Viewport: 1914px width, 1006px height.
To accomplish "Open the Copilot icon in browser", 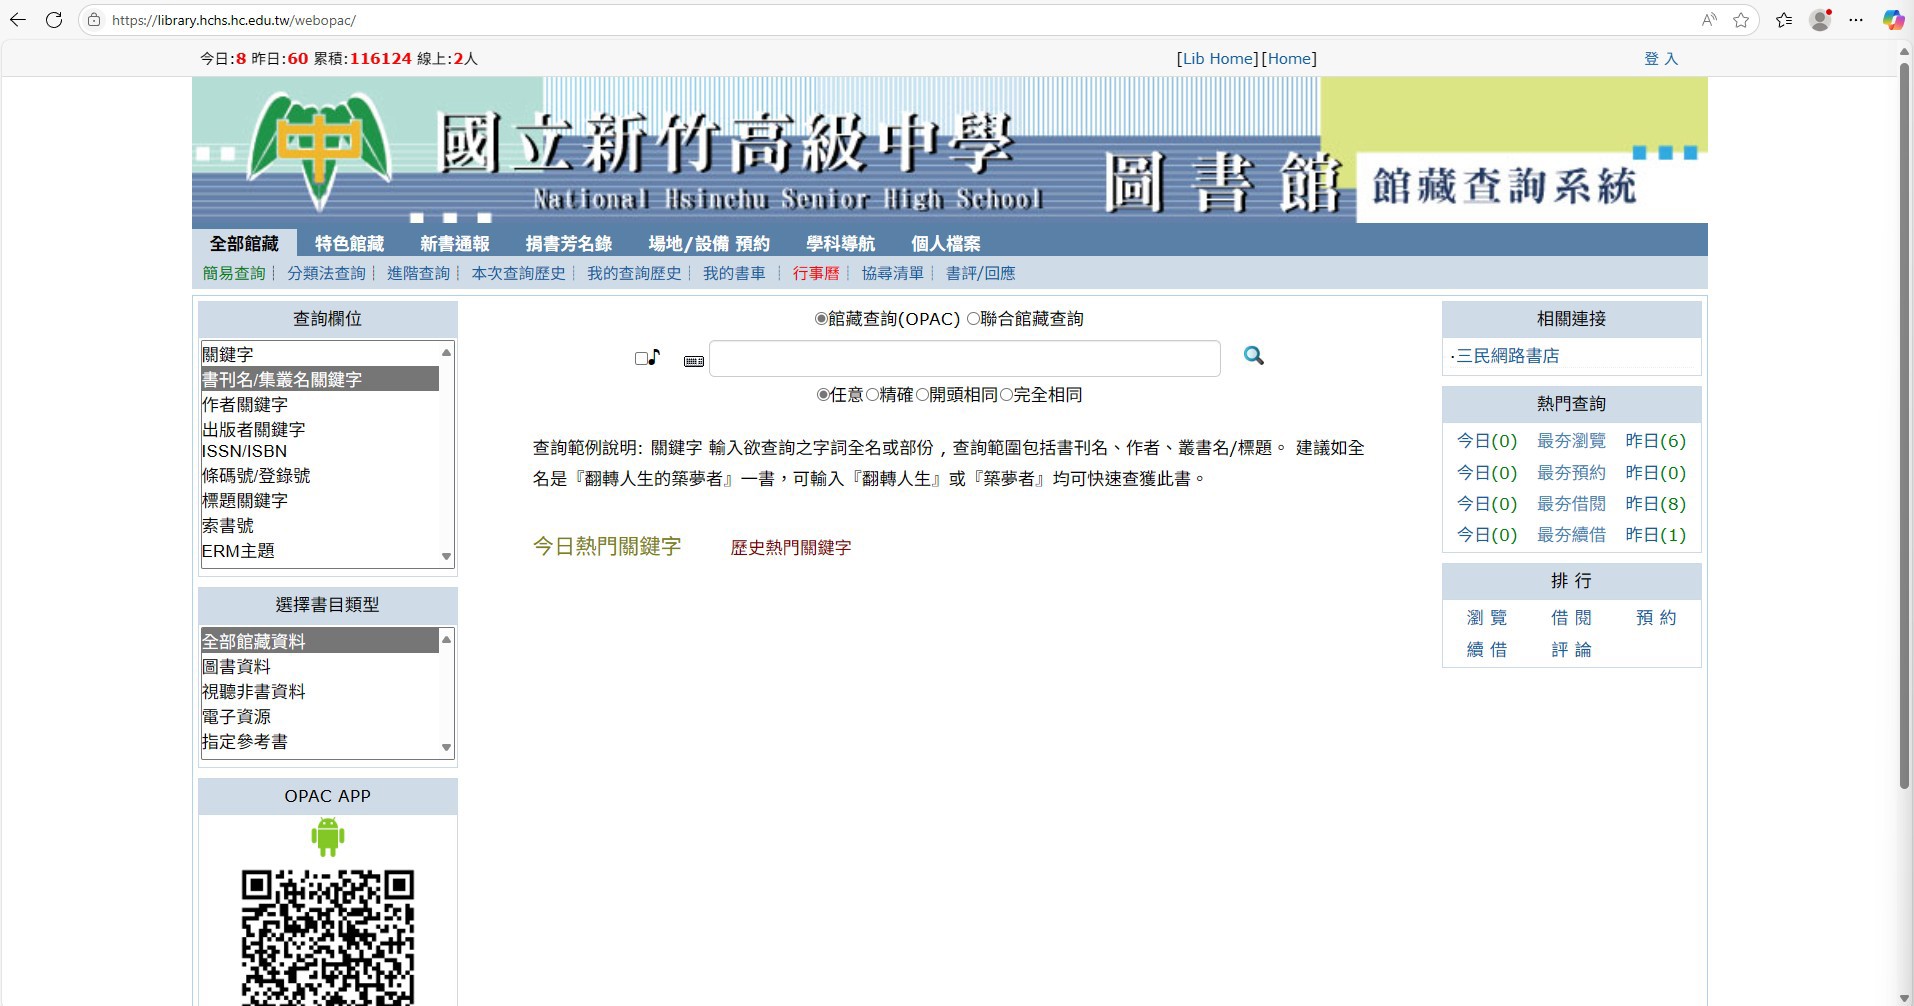I will point(1892,20).
